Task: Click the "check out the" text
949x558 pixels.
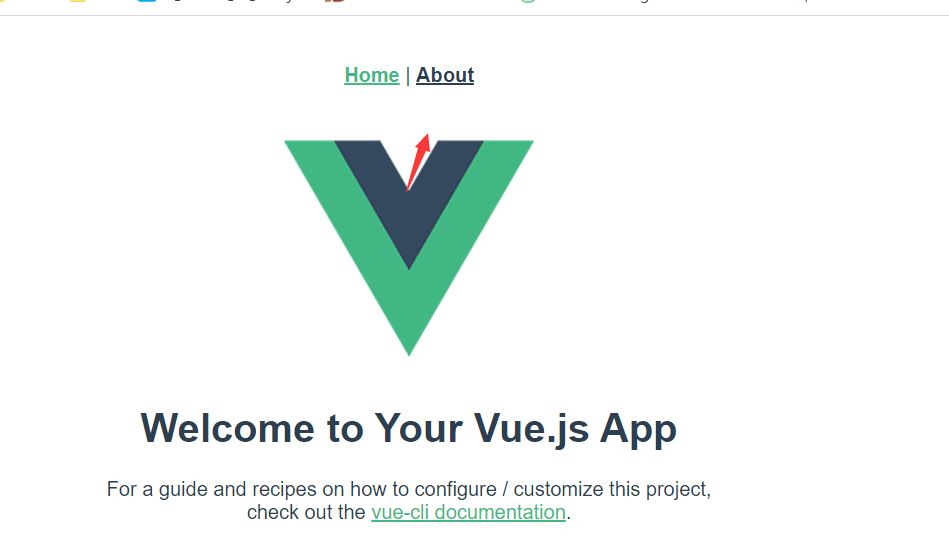Action: coord(306,512)
